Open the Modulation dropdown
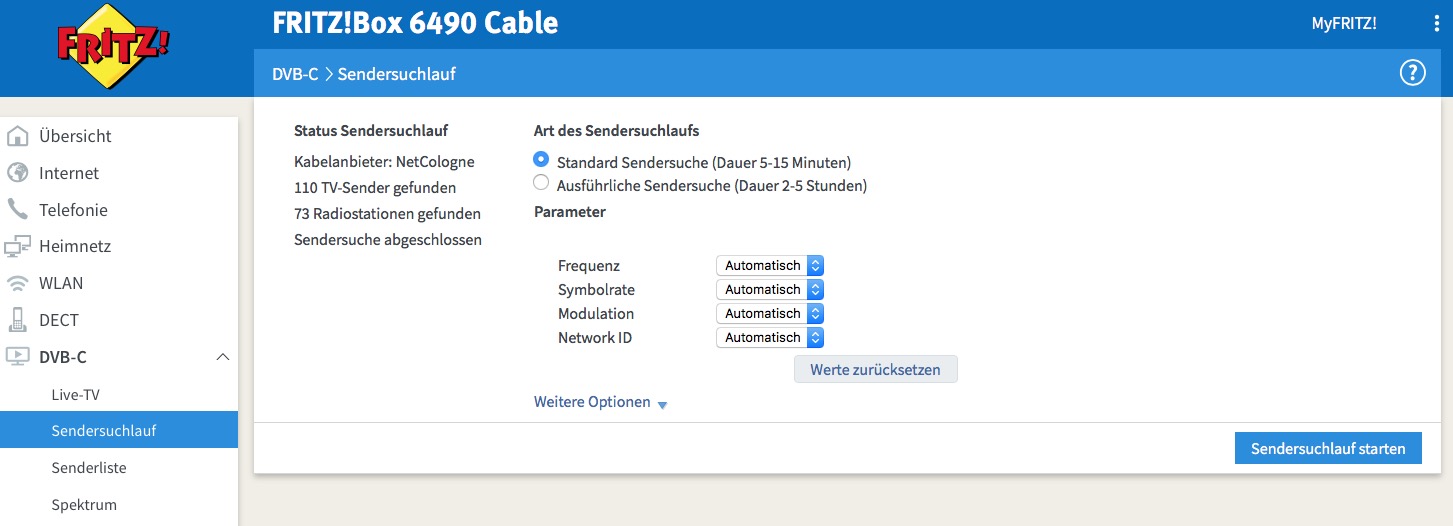The width and height of the screenshot is (1453, 526). pyautogui.click(x=769, y=314)
